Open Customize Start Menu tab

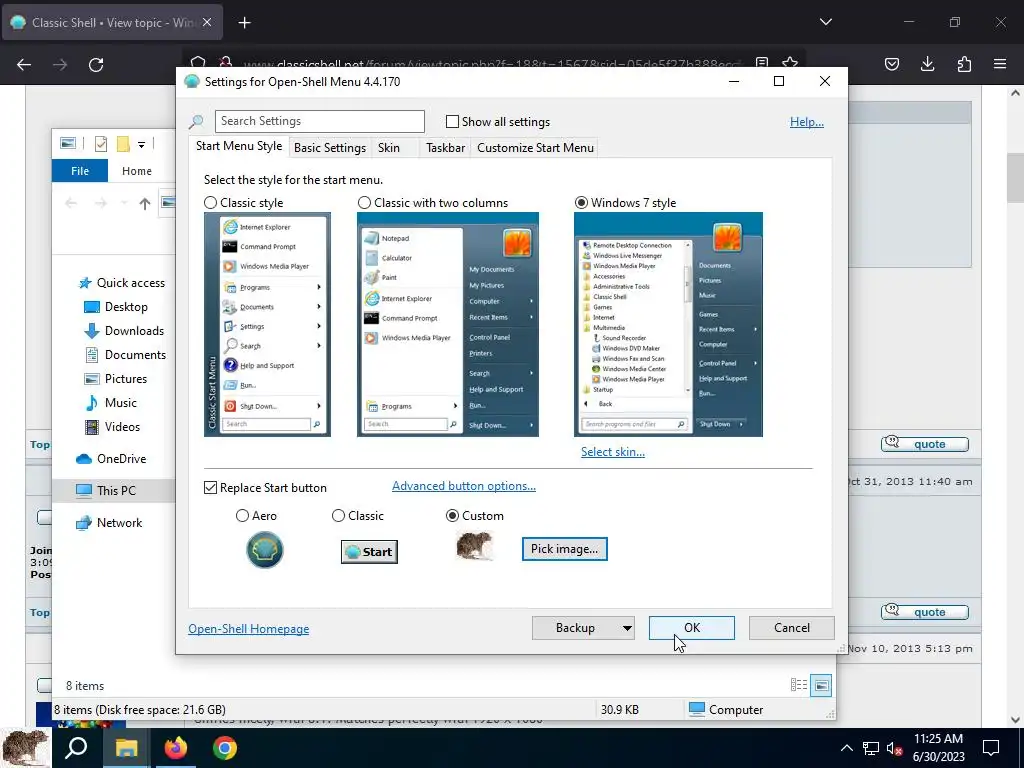pos(536,148)
